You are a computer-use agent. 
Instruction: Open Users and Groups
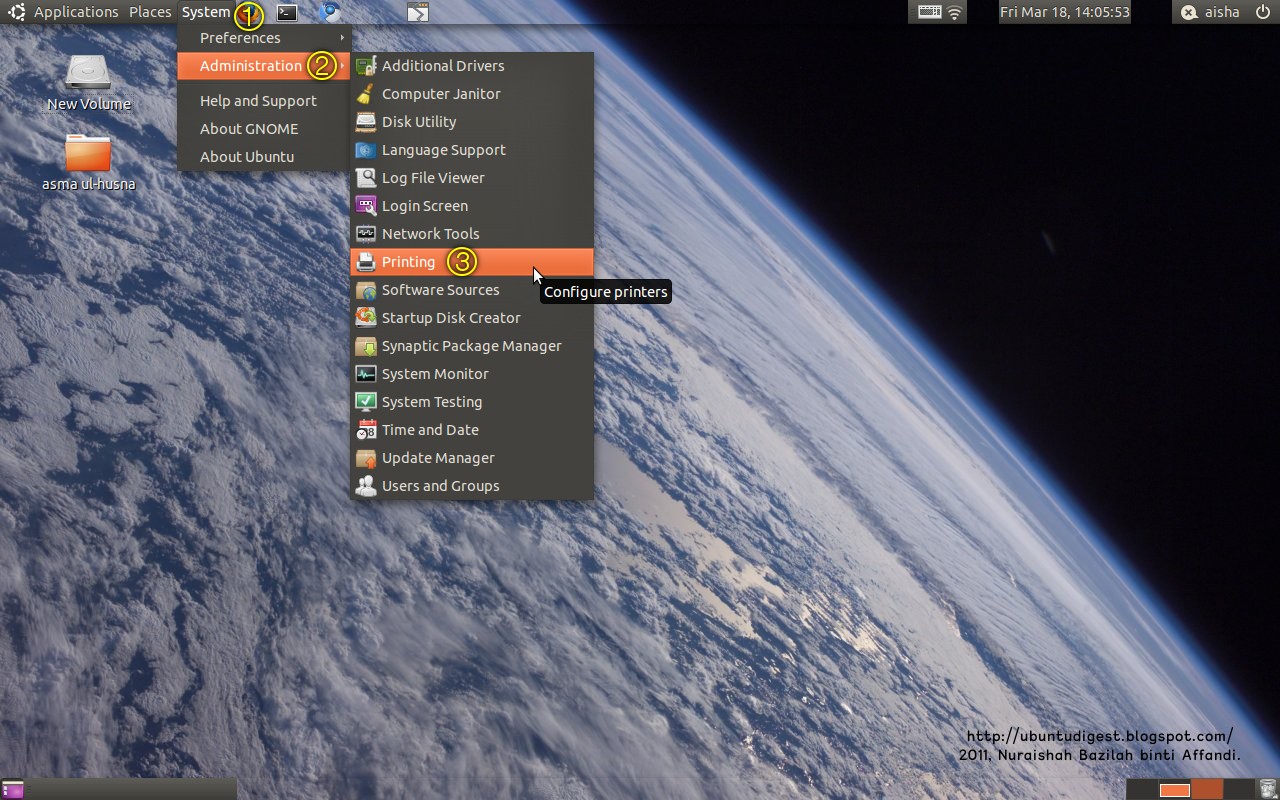click(472, 486)
